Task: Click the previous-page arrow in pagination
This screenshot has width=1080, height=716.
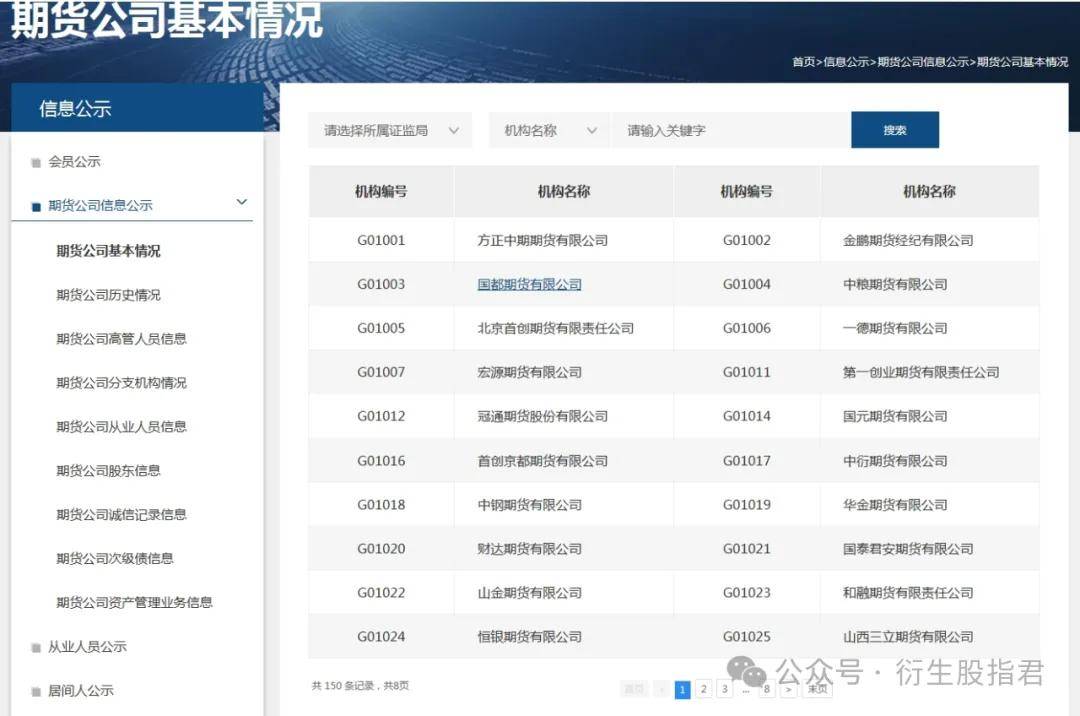Action: click(662, 689)
